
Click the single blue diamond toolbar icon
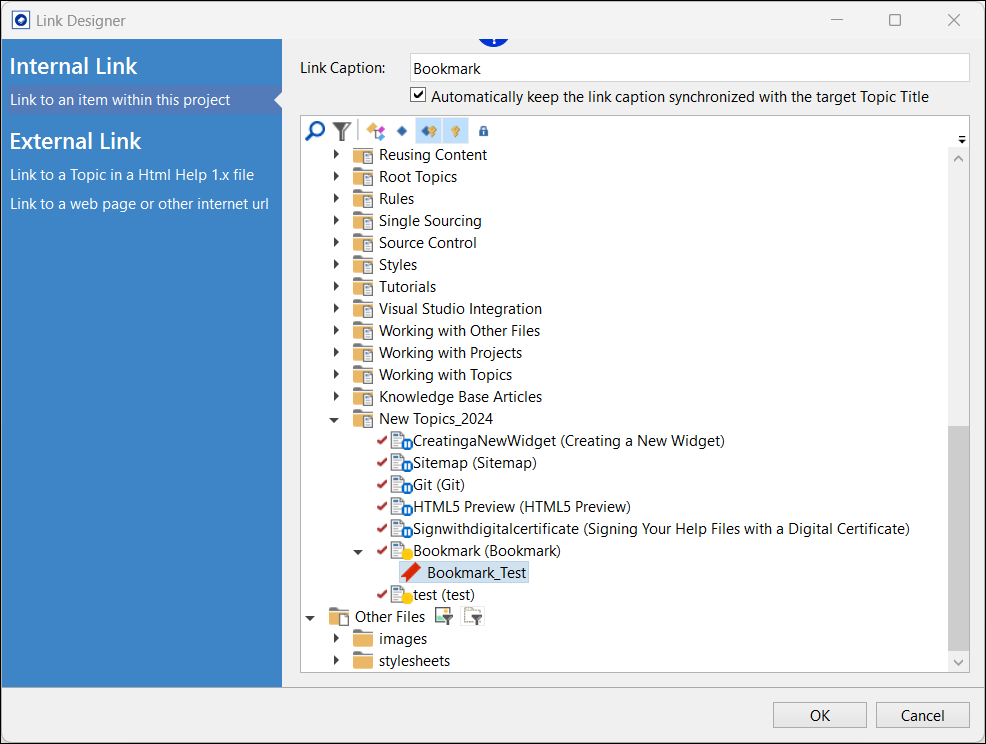pyautogui.click(x=401, y=130)
